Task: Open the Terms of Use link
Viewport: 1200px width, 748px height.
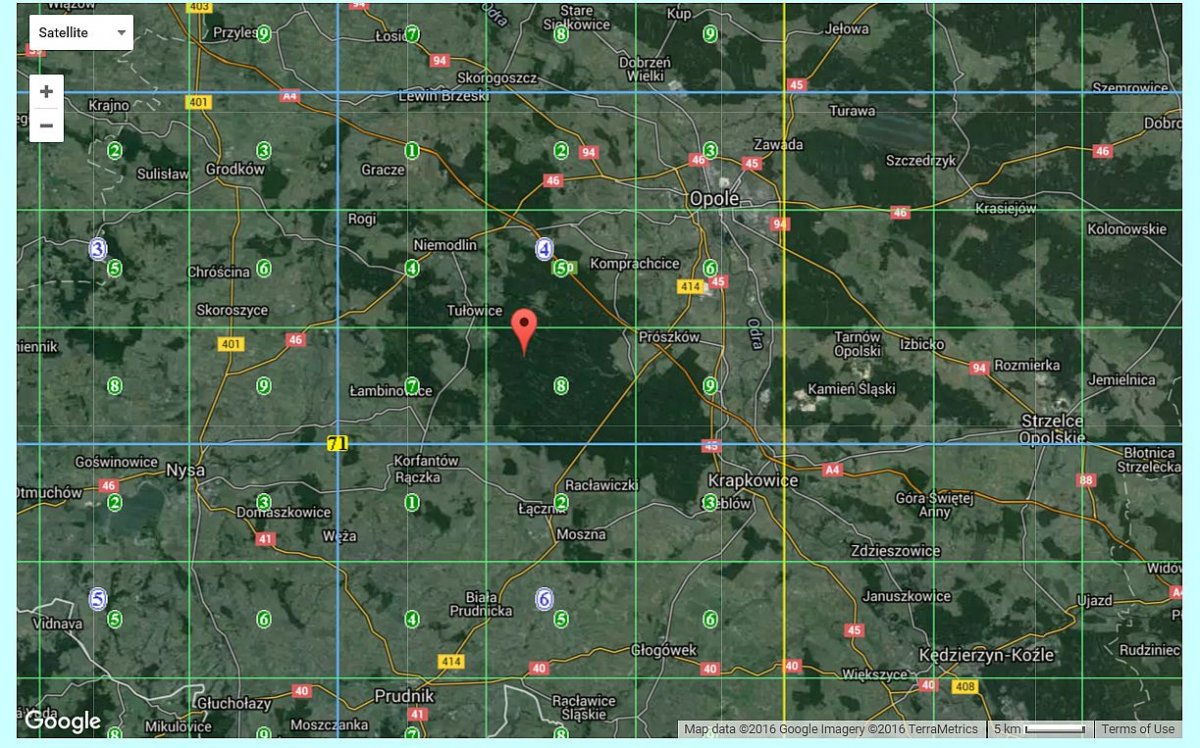Action: tap(1138, 729)
